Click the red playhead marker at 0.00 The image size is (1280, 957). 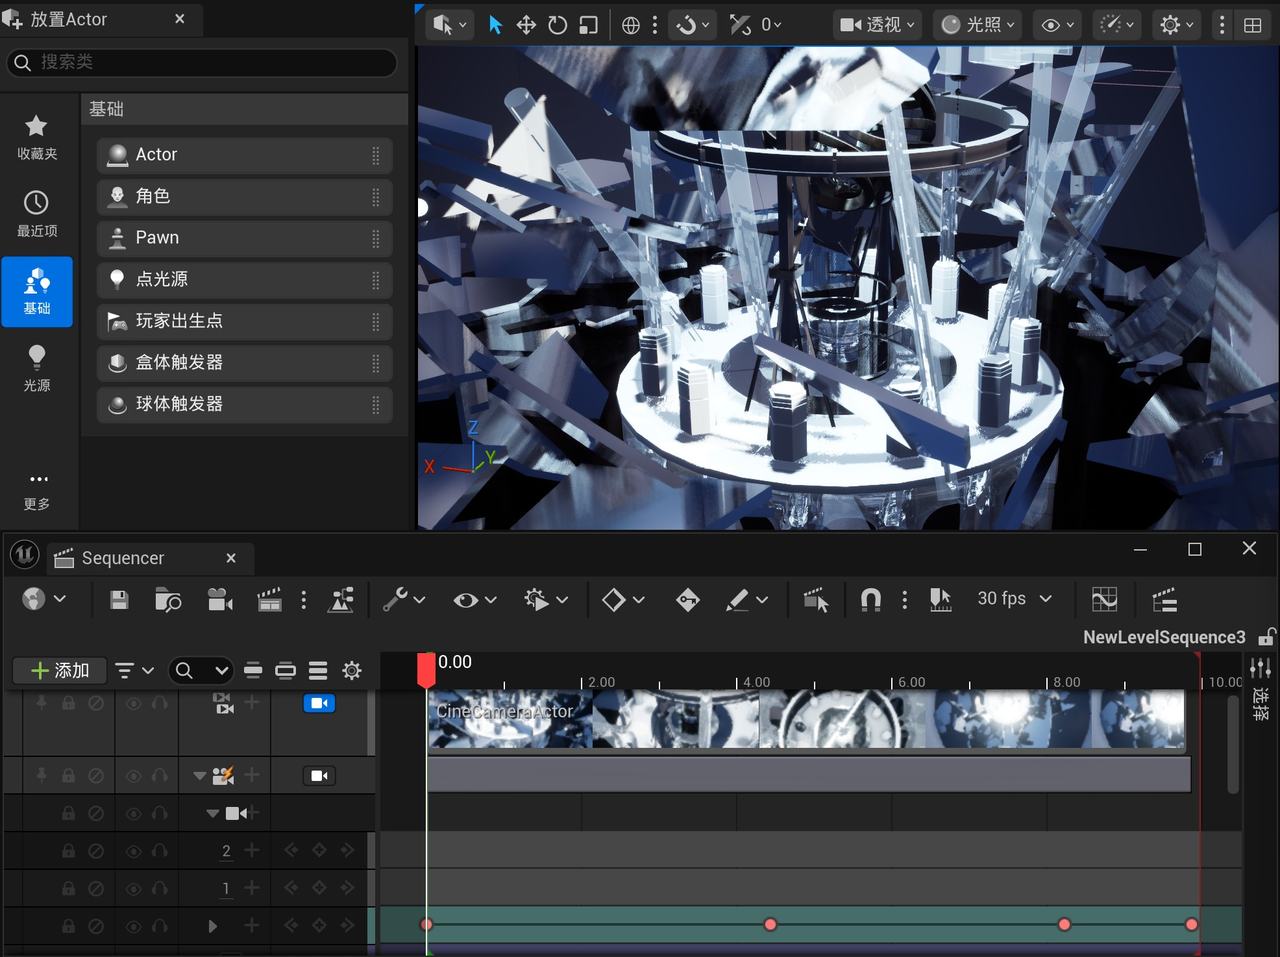pos(427,669)
